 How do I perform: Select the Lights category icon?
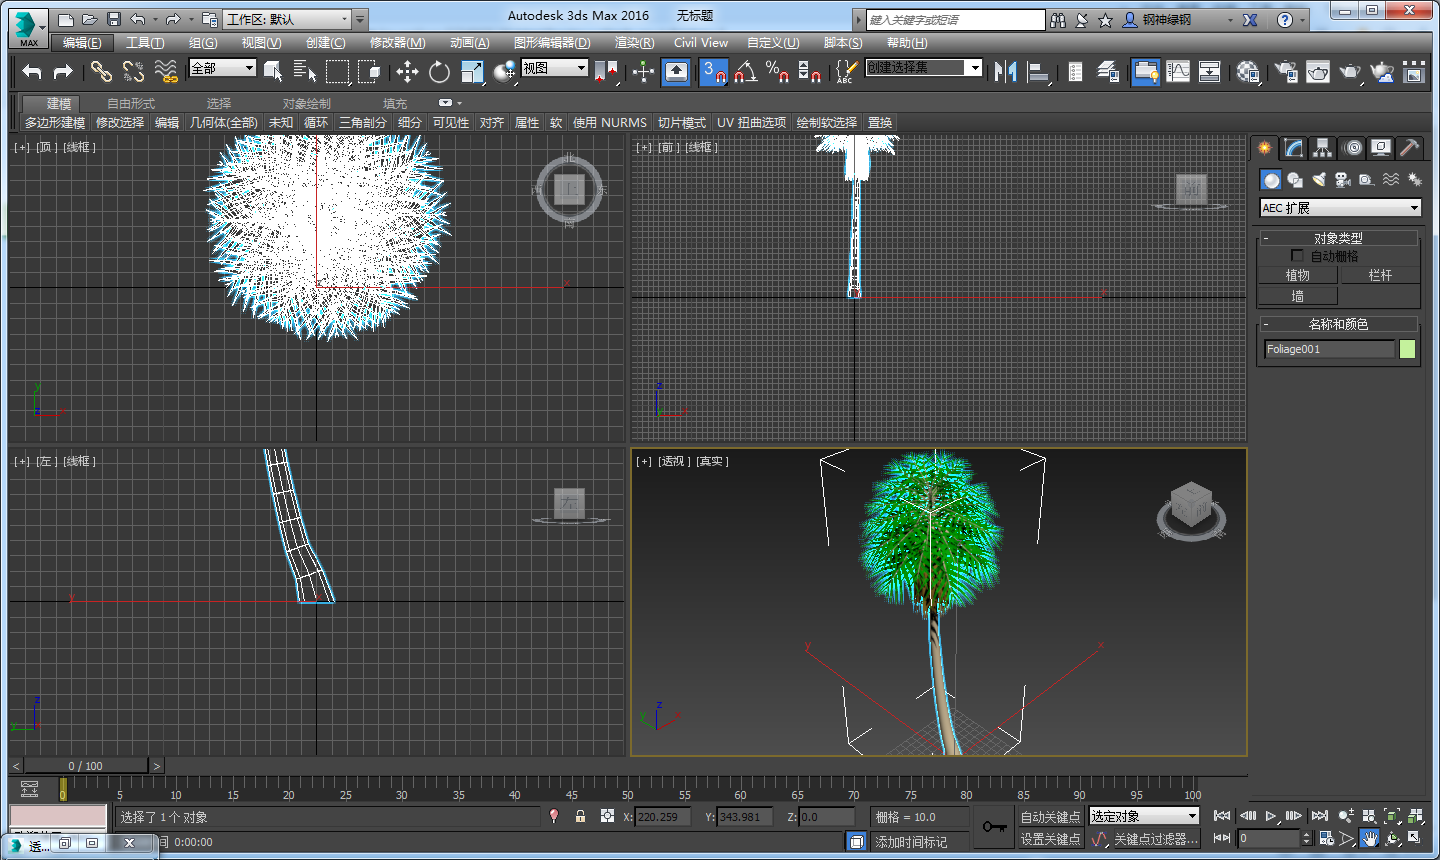coord(1319,180)
